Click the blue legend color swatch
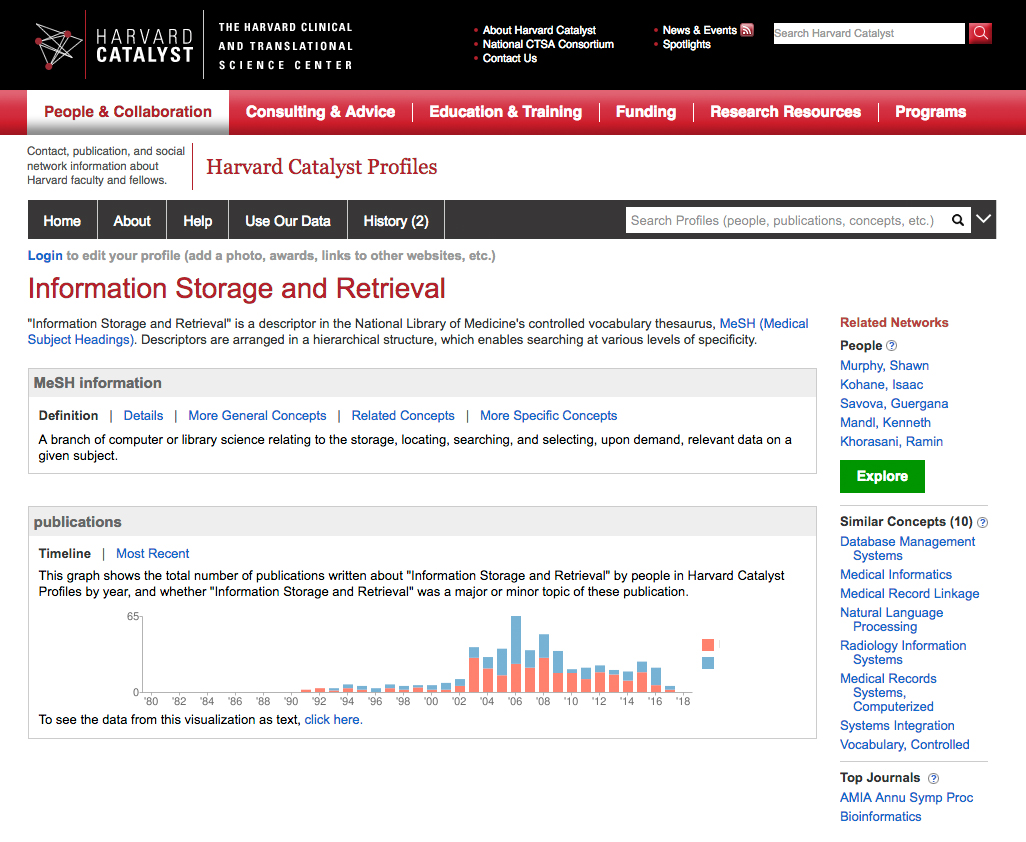1026x842 pixels. click(x=707, y=663)
